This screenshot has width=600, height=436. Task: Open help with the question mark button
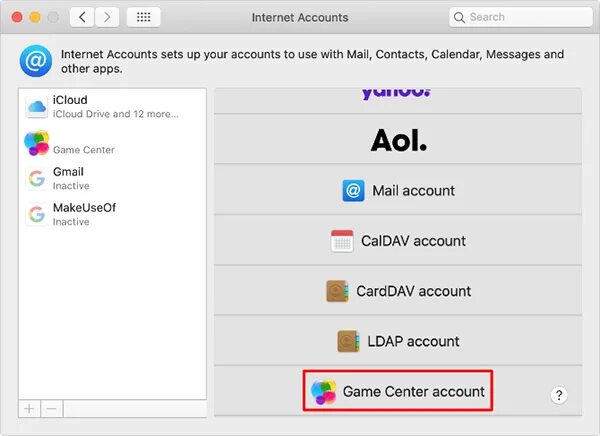click(x=559, y=395)
